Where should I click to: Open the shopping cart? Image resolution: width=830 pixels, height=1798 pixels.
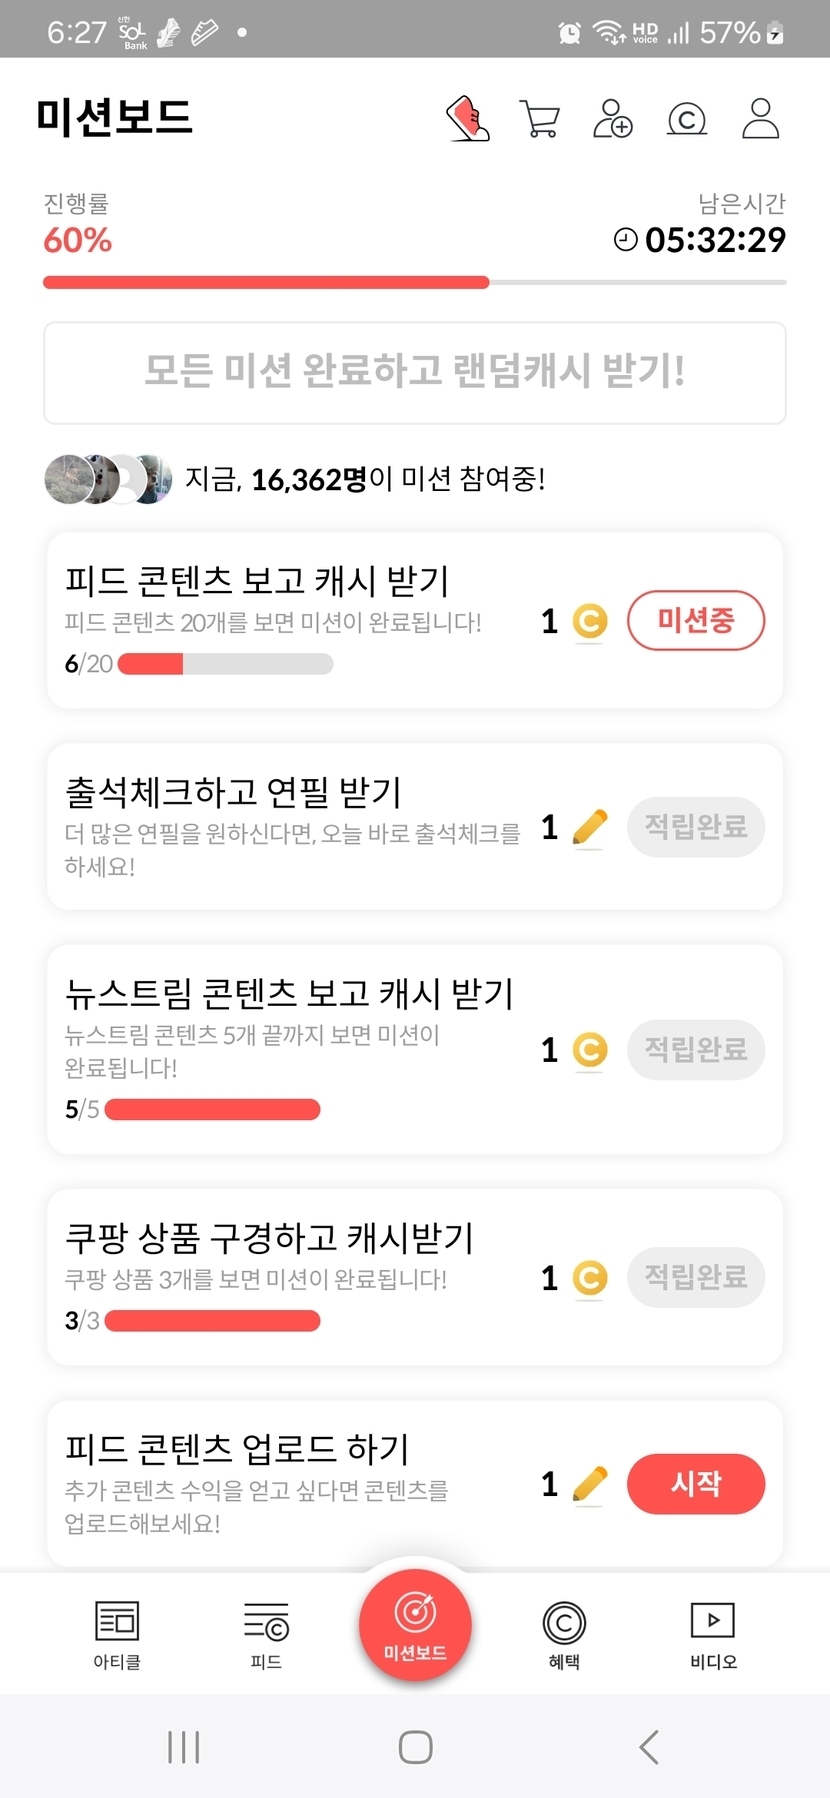pos(540,119)
